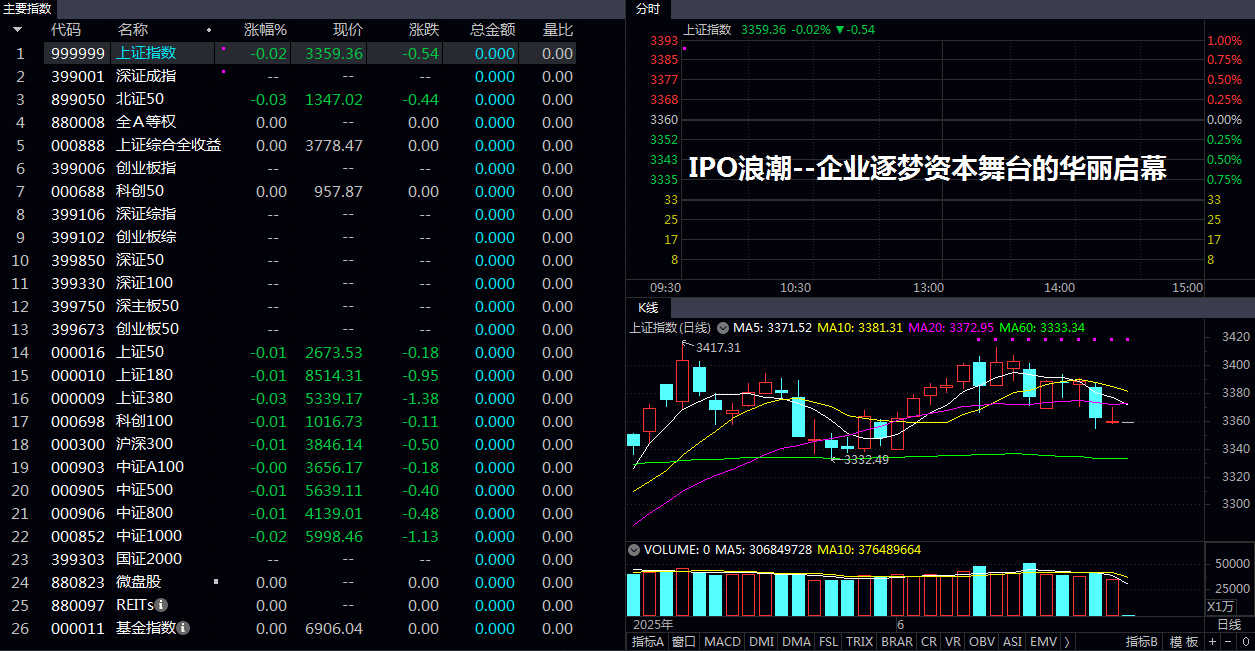The image size is (1255, 651).
Task: Click the 模板 button
Action: click(x=1184, y=642)
